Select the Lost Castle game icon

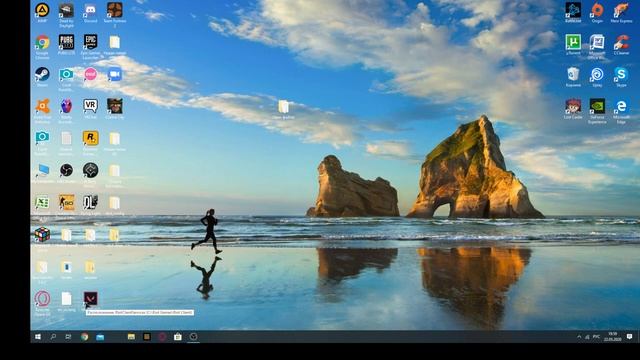(x=573, y=106)
